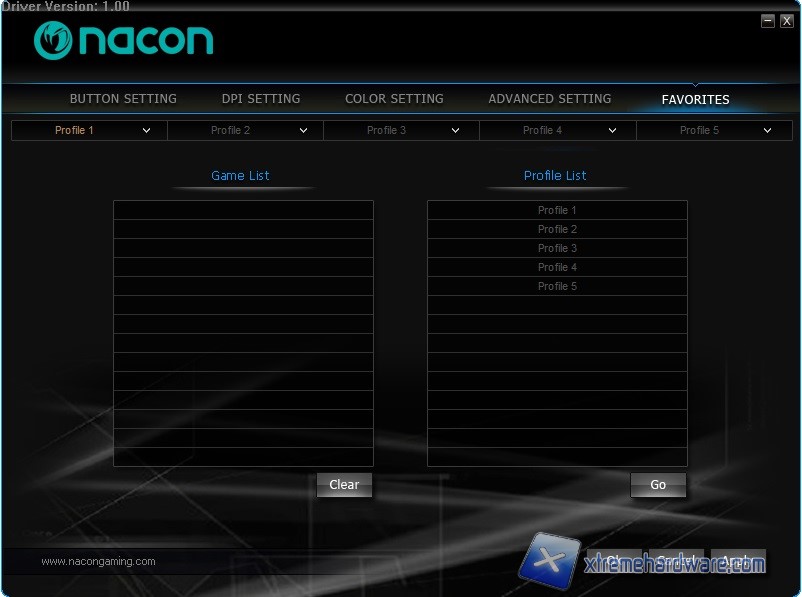Minimize the Nacon driver window
The height and width of the screenshot is (597, 802).
(767, 20)
